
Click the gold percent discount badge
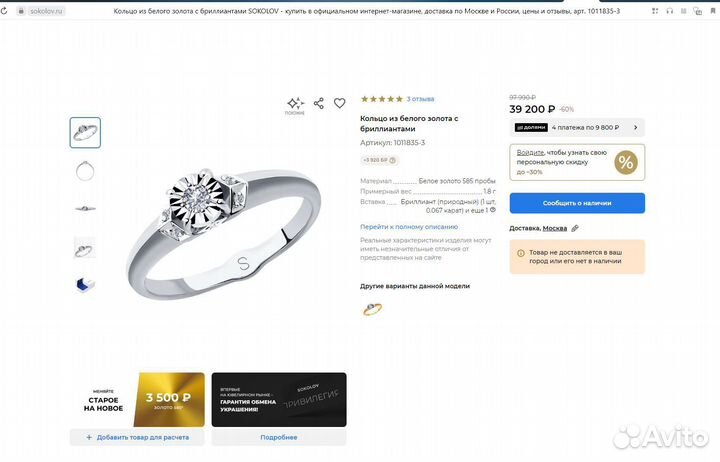626,162
